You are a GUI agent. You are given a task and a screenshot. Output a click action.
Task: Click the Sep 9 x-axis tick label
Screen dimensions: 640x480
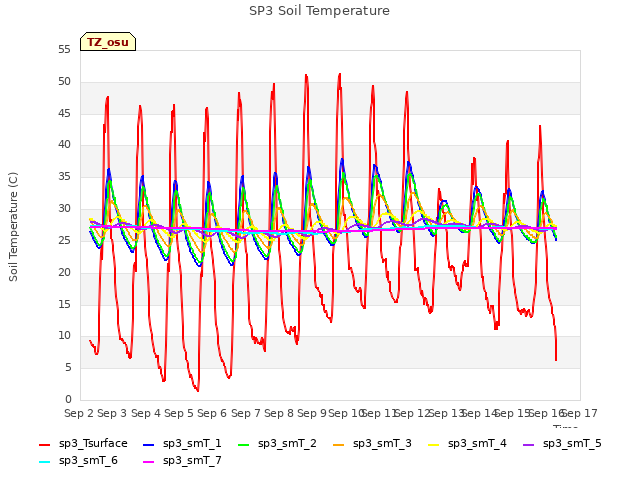[x=312, y=413]
